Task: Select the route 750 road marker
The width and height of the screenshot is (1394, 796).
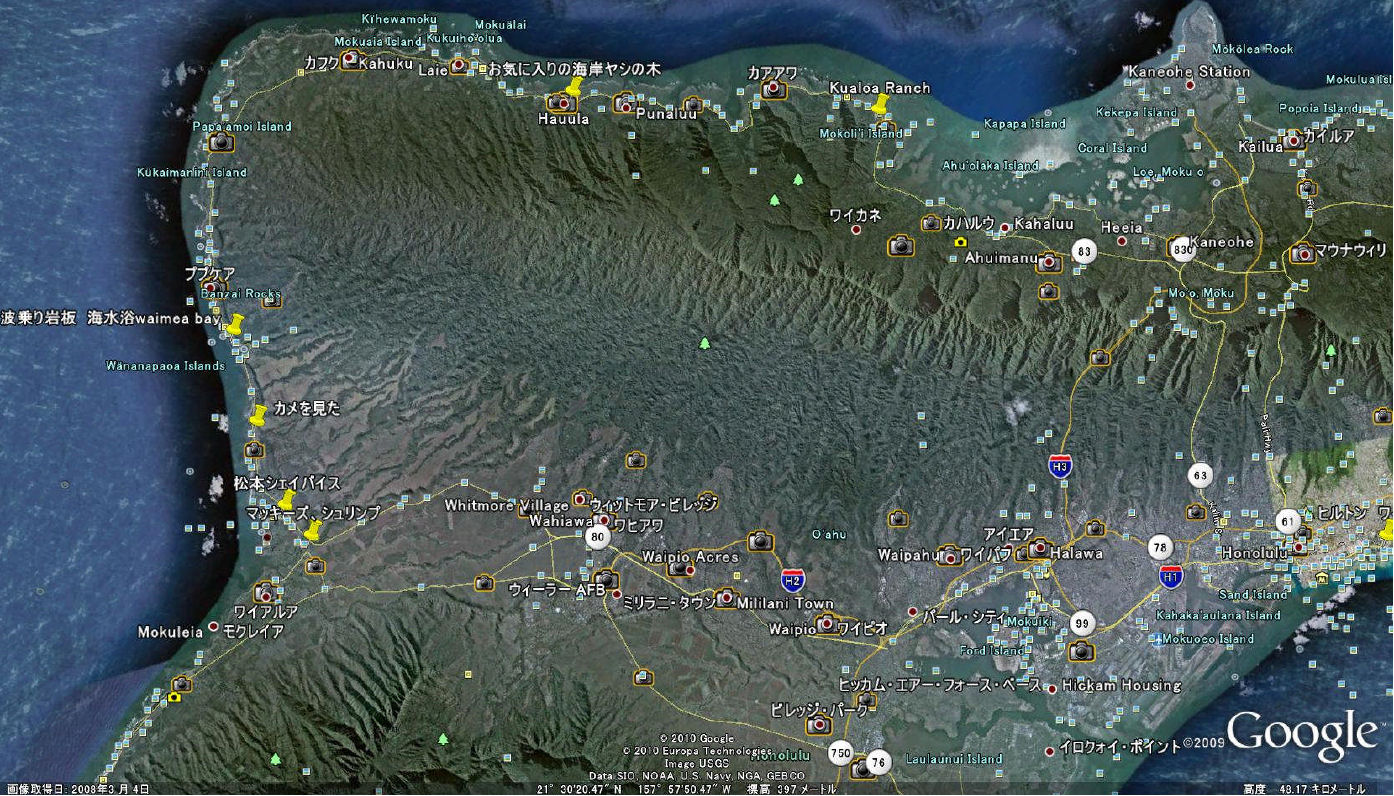Action: (840, 753)
